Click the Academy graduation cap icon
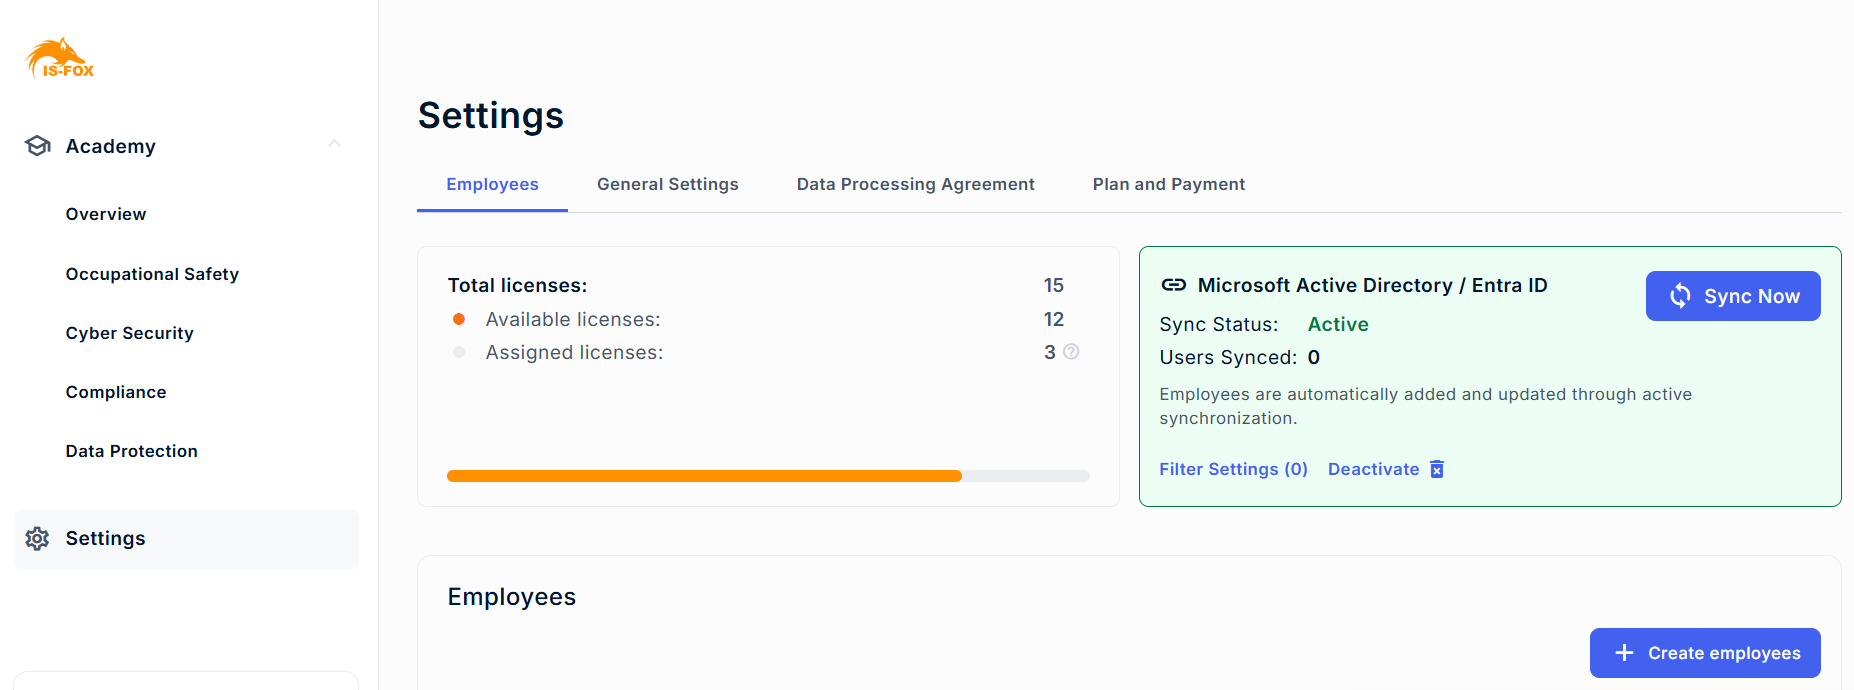The width and height of the screenshot is (1854, 690). click(x=38, y=146)
